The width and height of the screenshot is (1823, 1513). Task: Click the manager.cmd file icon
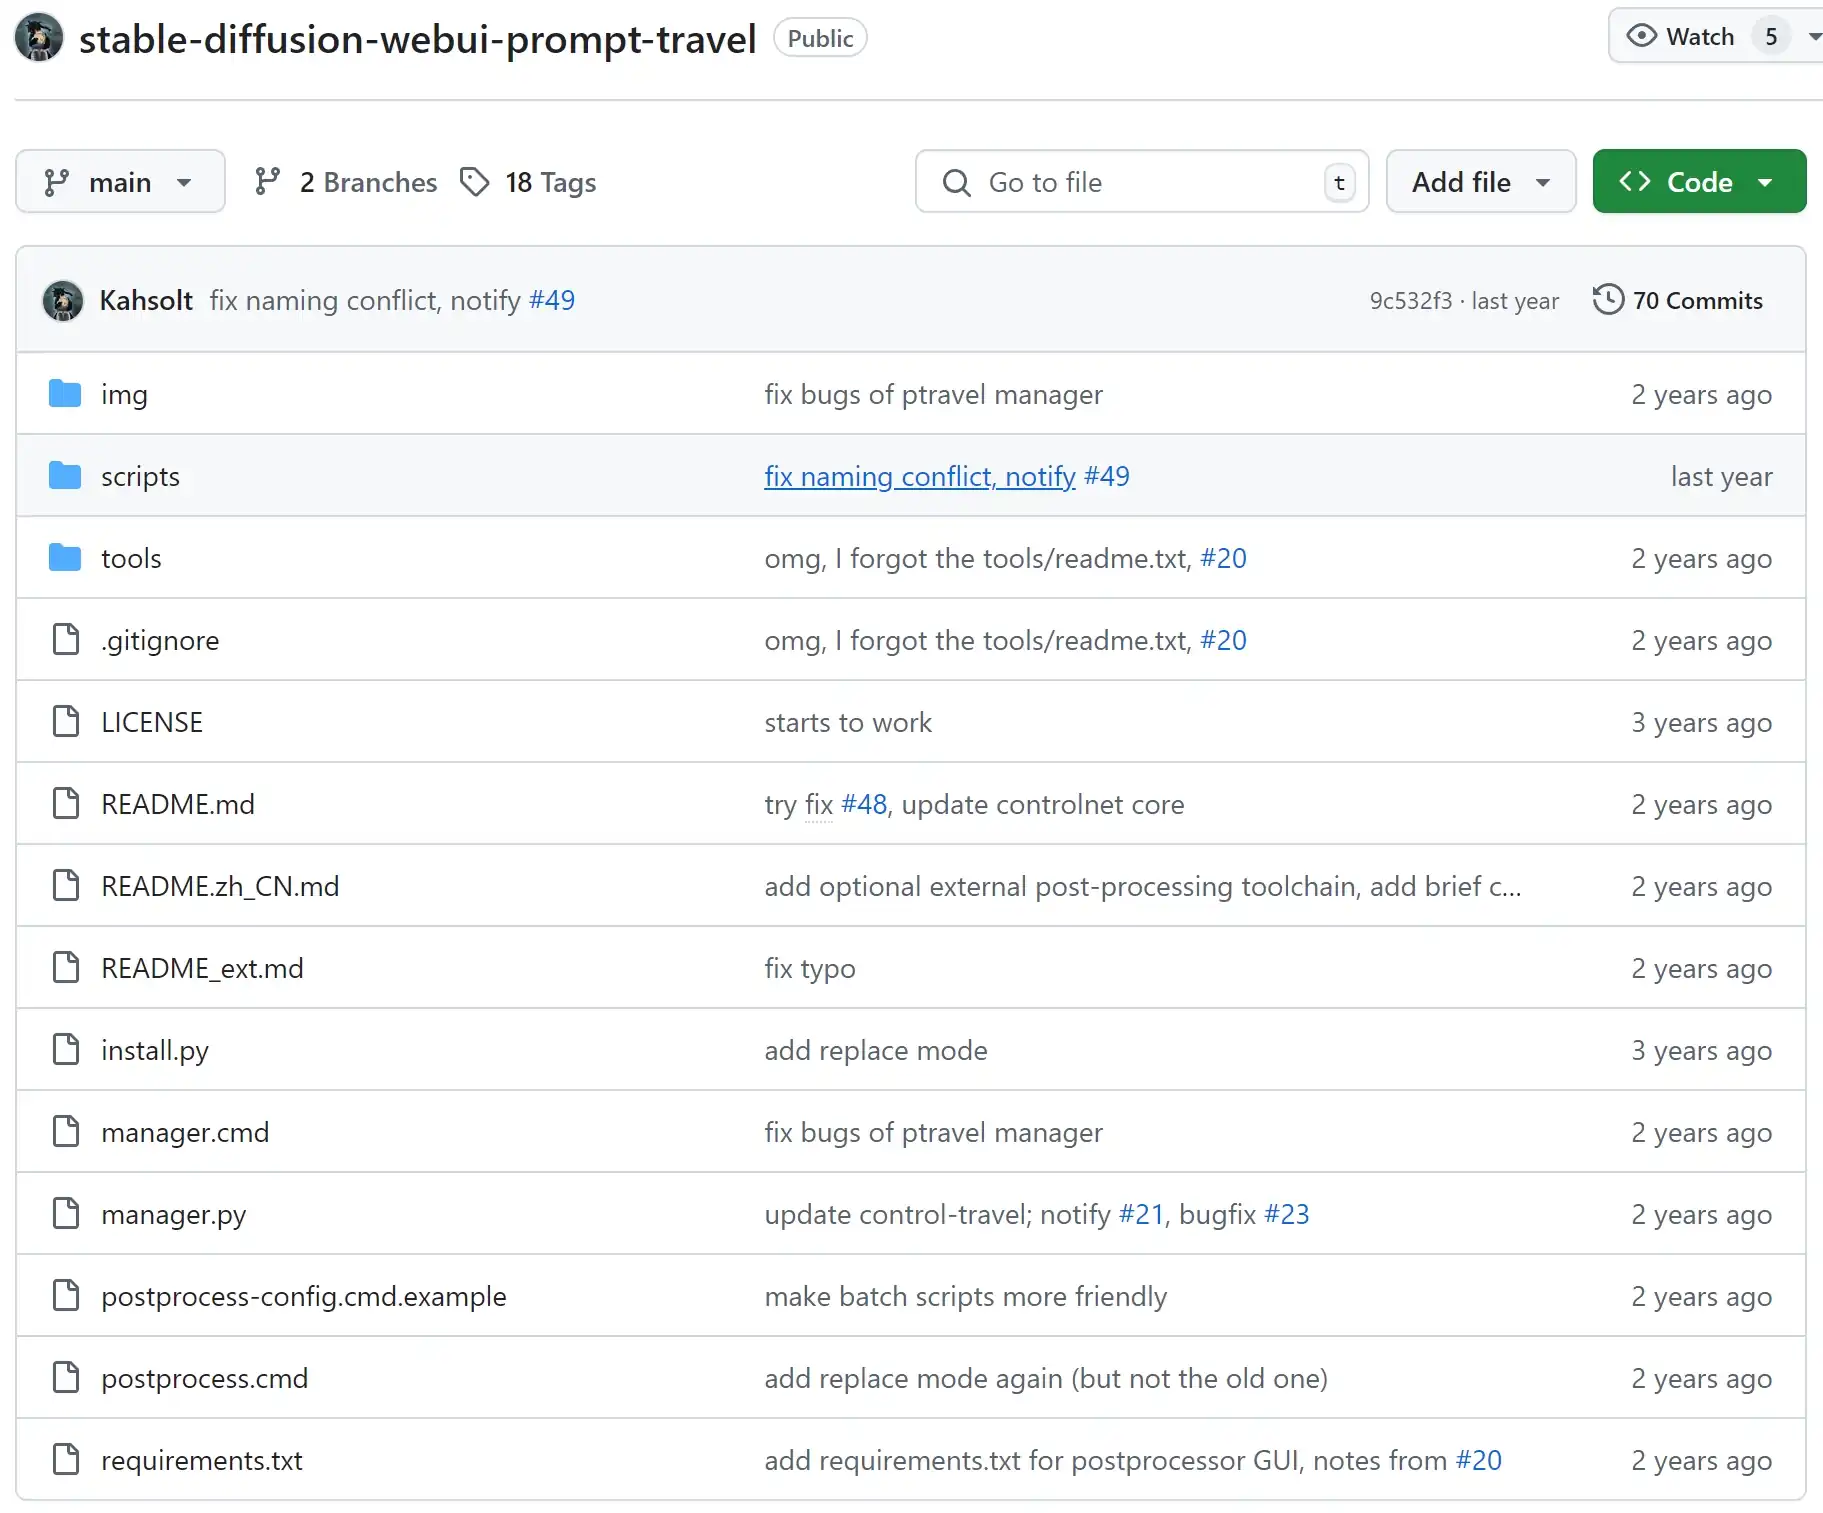(66, 1132)
